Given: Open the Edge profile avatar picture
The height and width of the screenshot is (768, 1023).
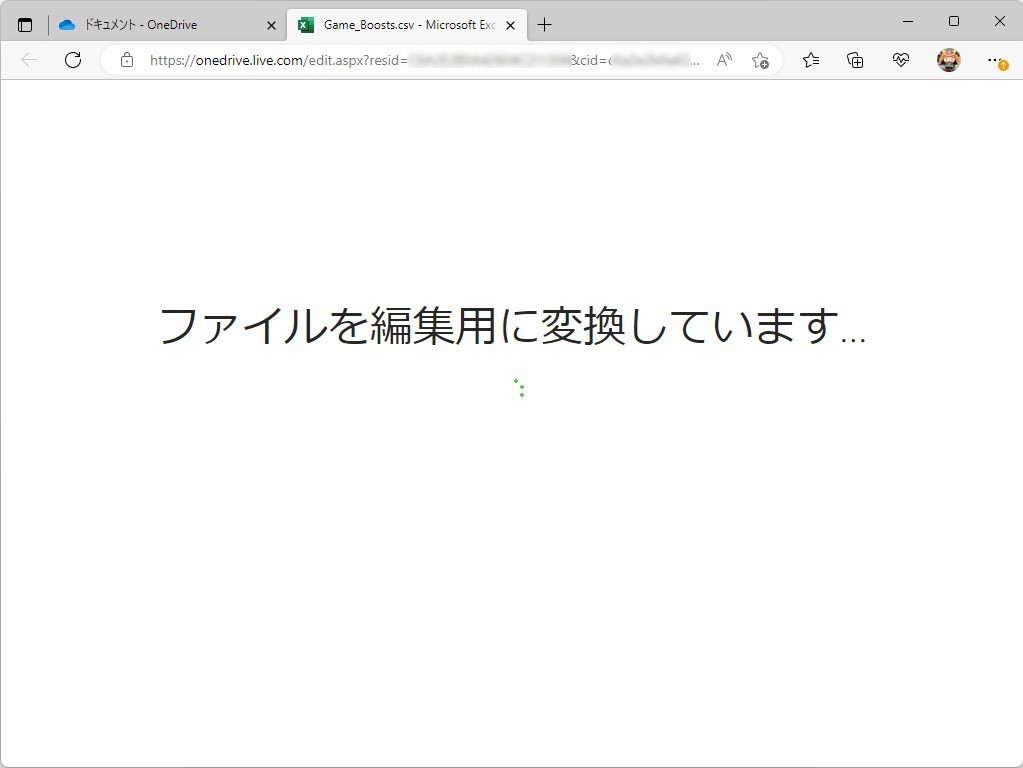Looking at the screenshot, I should pyautogui.click(x=948, y=60).
